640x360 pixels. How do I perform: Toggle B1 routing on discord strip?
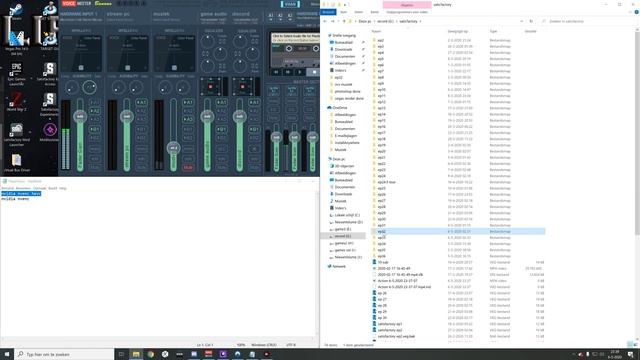tap(254, 129)
